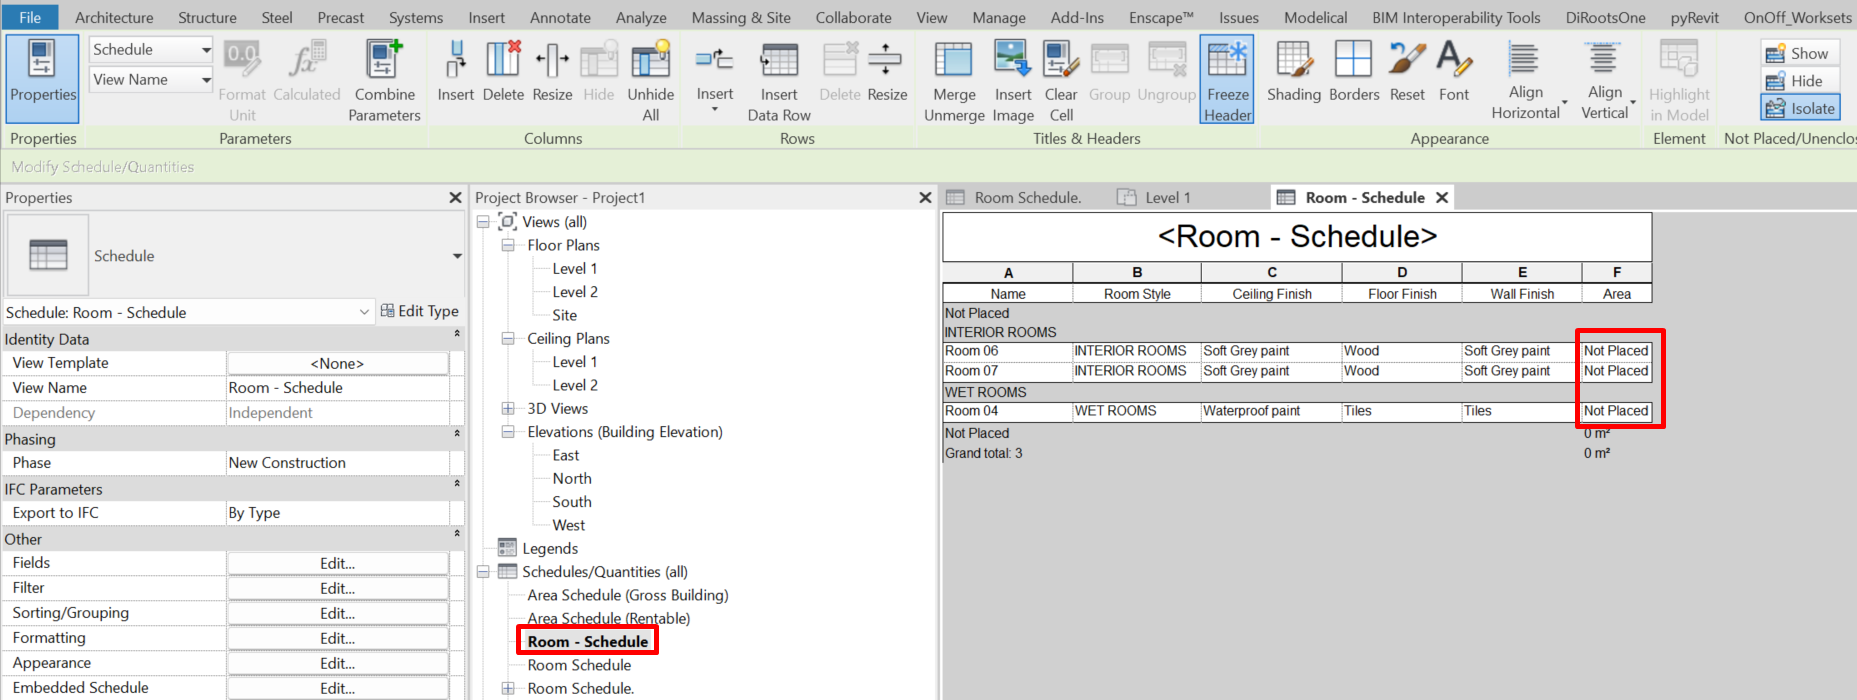Click the View Template None button

click(337, 363)
